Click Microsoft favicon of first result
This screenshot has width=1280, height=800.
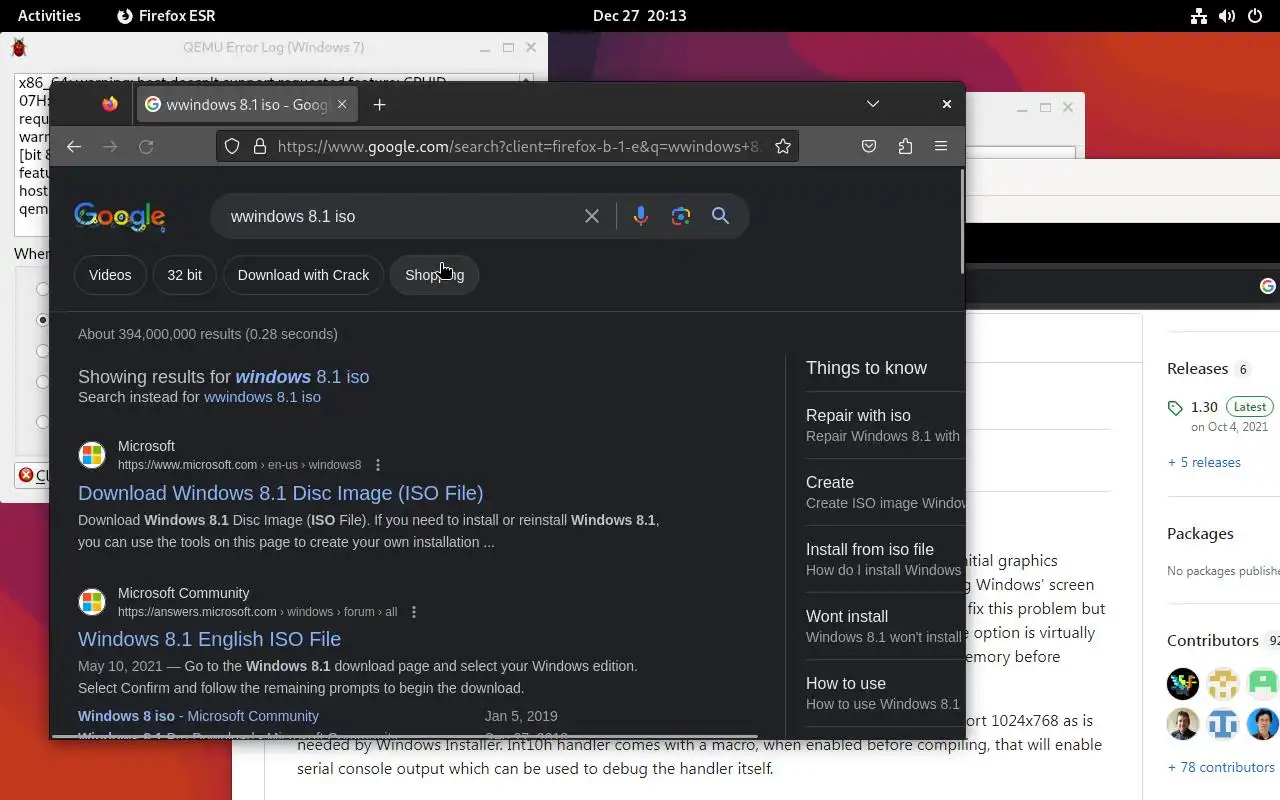click(92, 455)
